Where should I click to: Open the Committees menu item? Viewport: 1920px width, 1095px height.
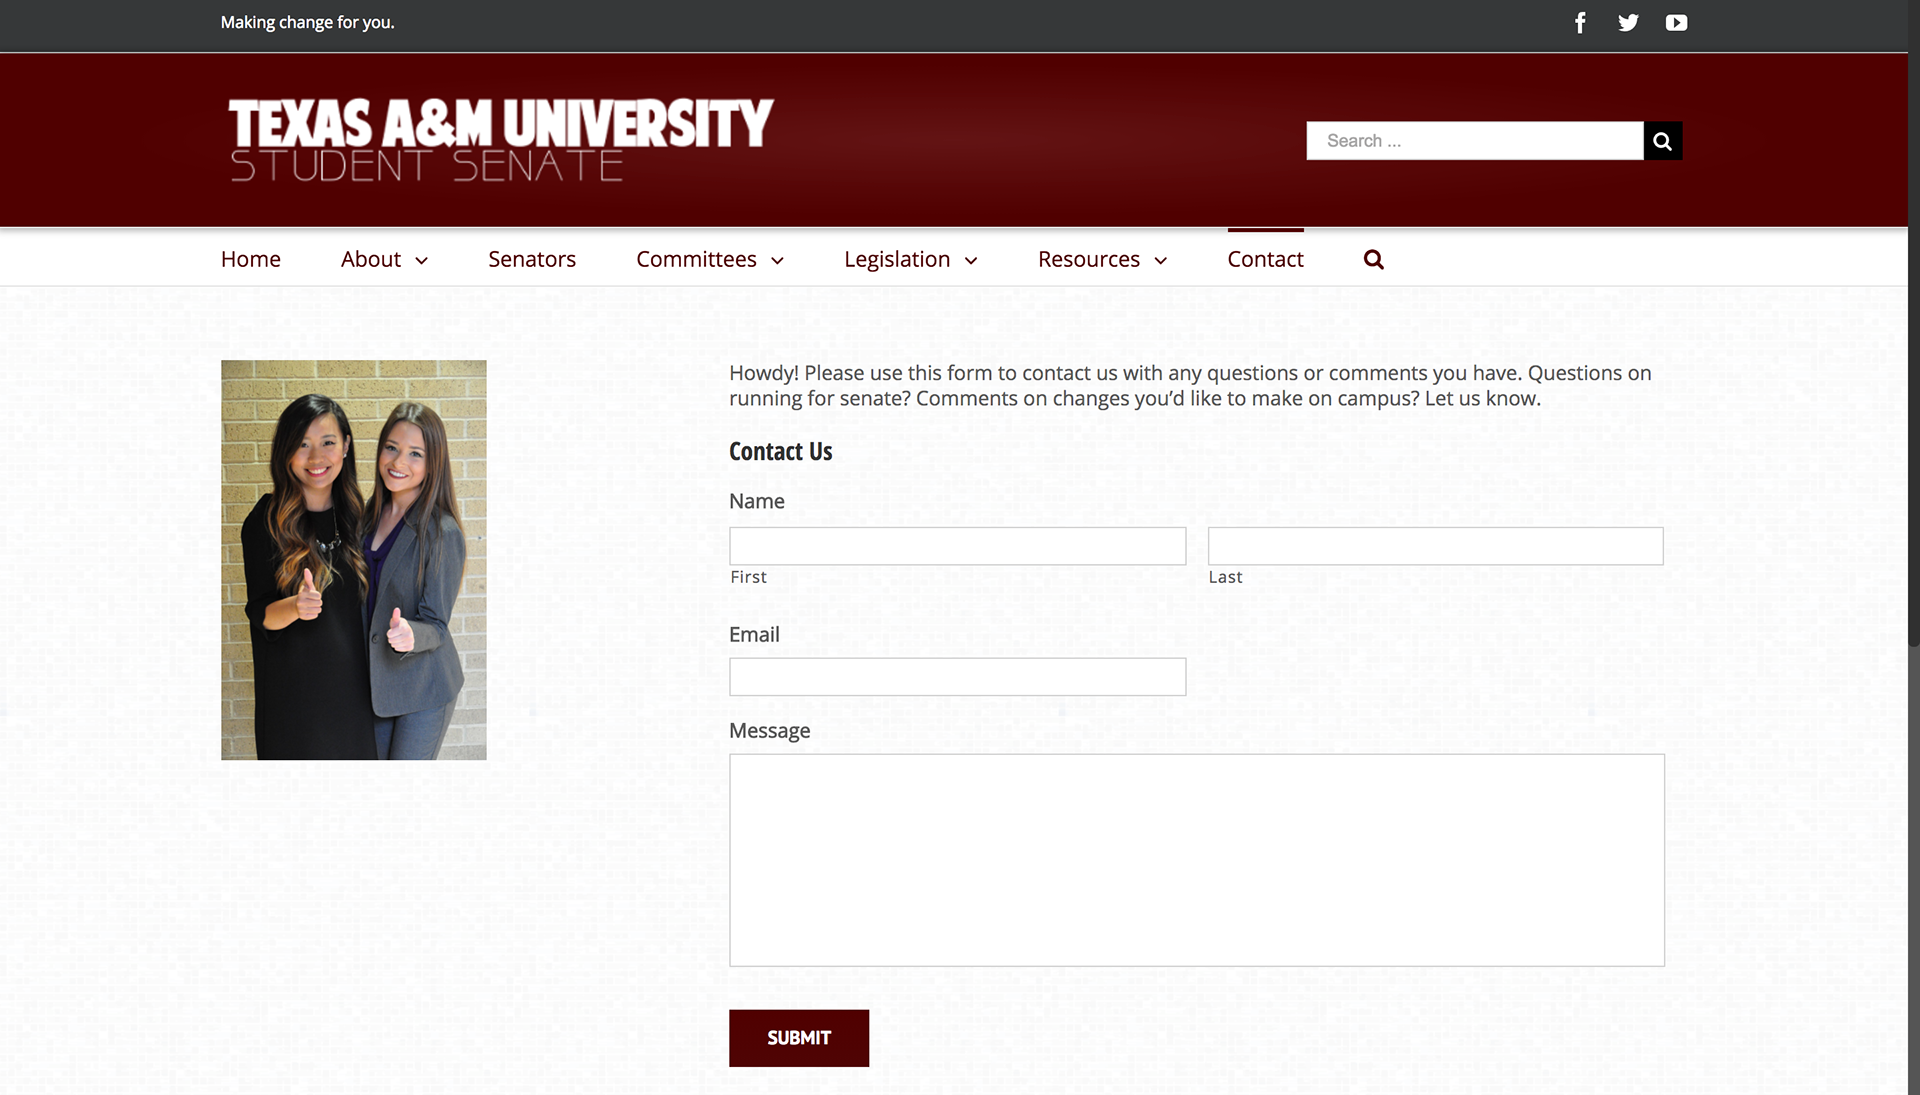click(x=696, y=259)
